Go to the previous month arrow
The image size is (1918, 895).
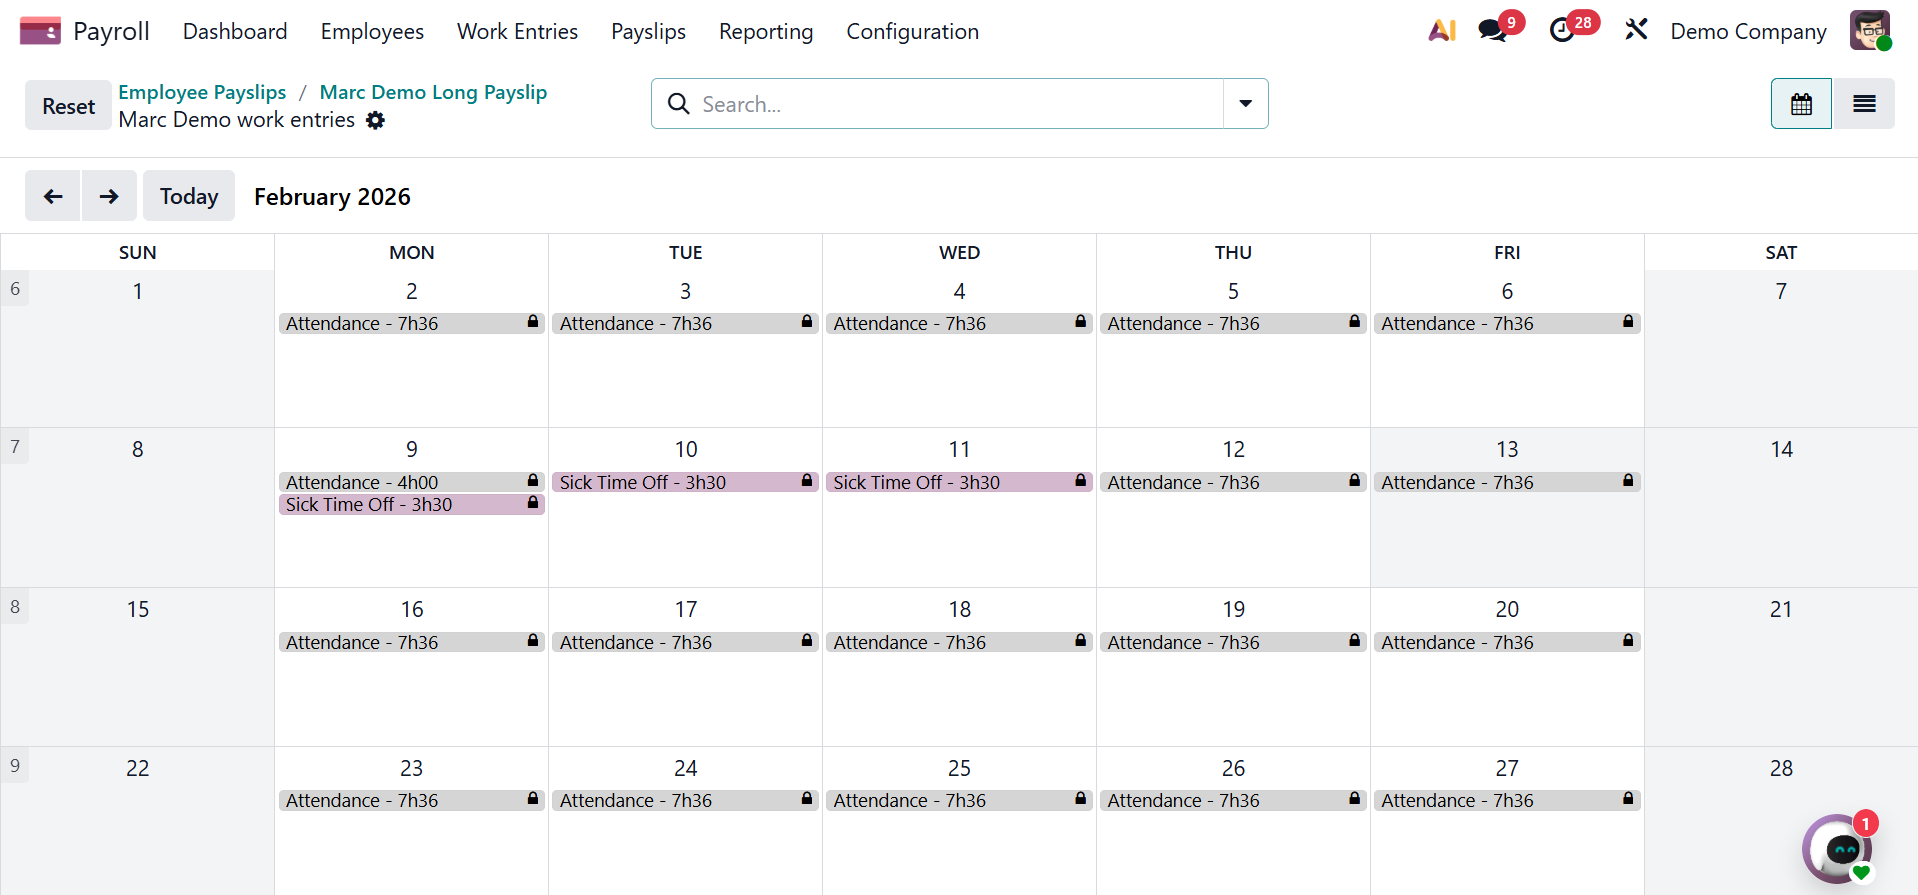53,196
